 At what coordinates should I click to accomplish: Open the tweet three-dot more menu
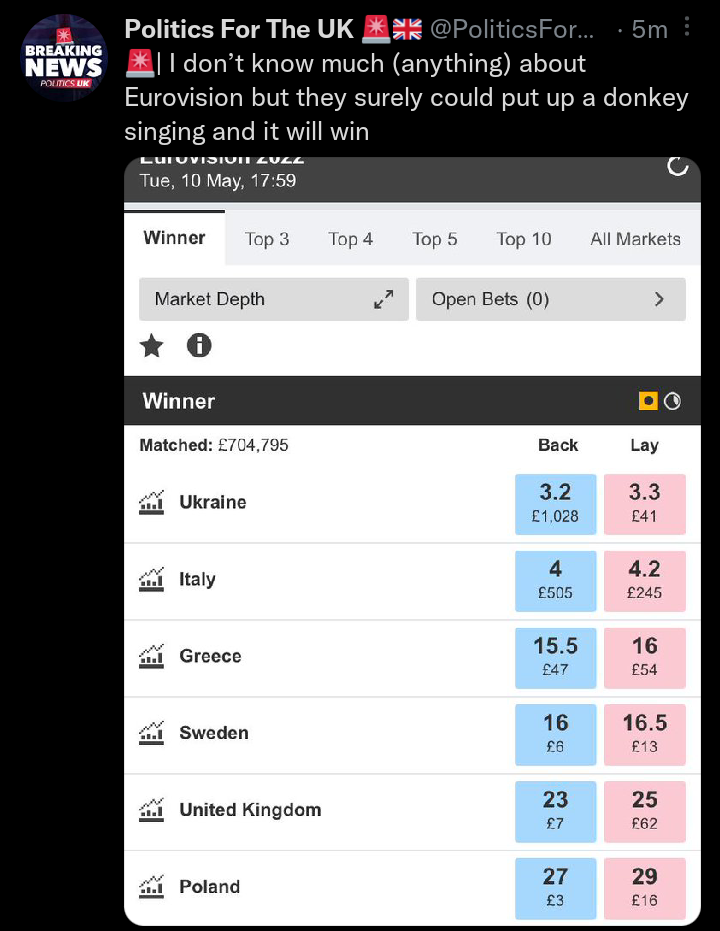click(x=686, y=29)
